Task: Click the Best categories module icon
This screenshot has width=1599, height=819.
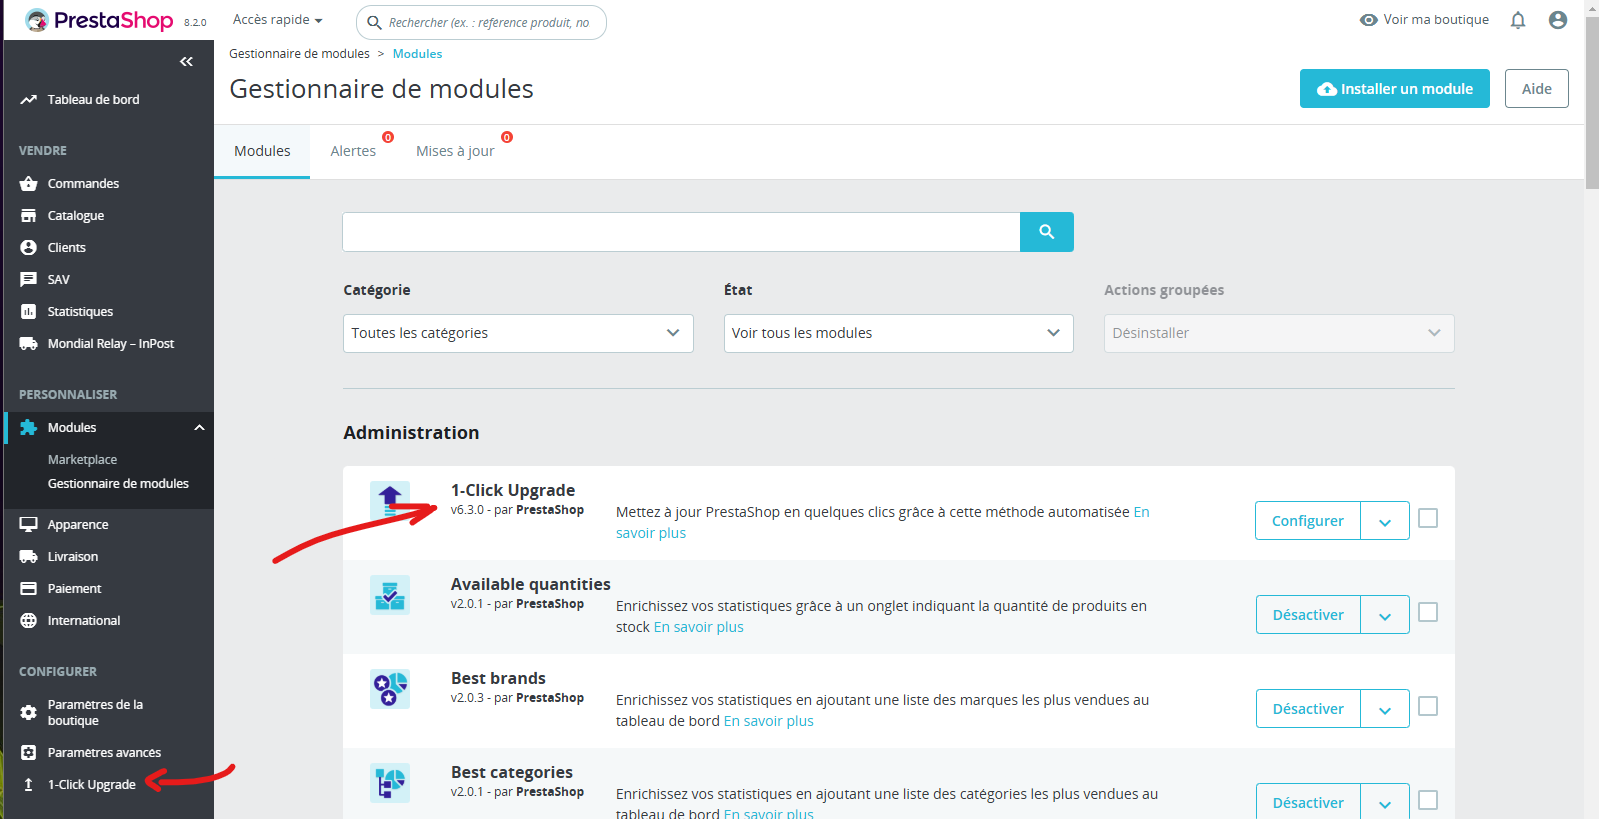Action: 390,782
